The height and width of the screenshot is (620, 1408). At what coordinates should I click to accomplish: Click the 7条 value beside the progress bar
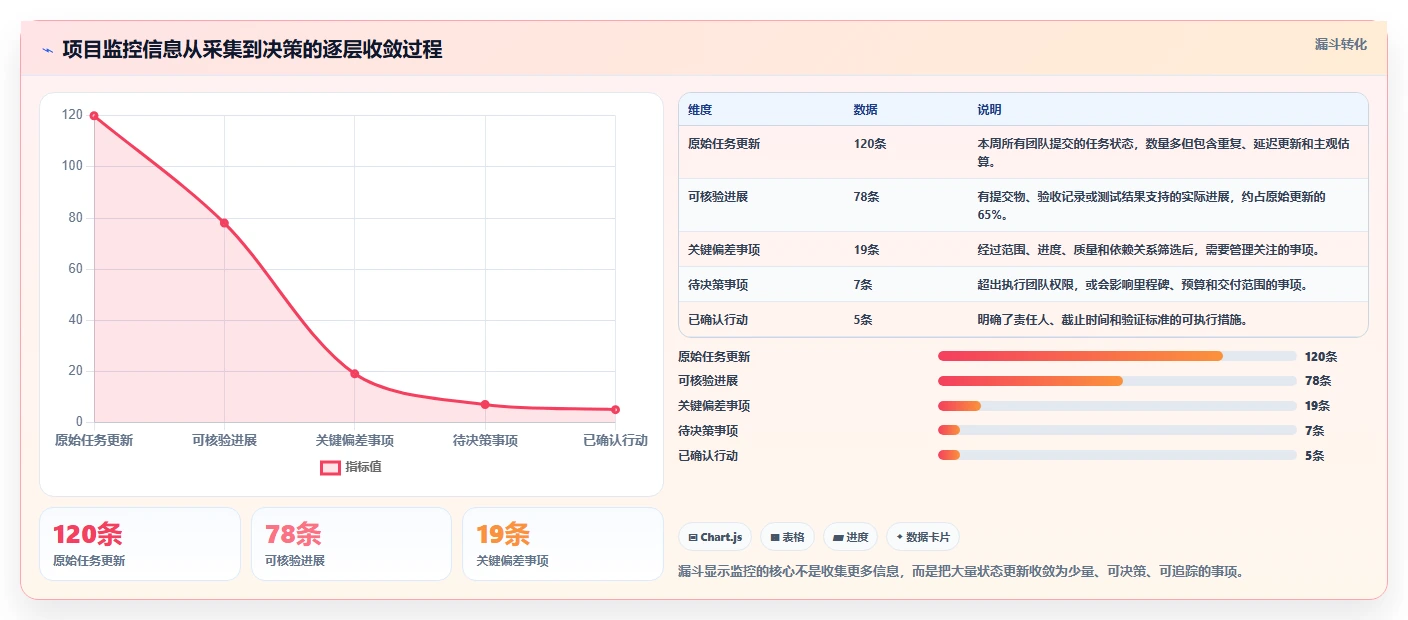click(x=1315, y=430)
